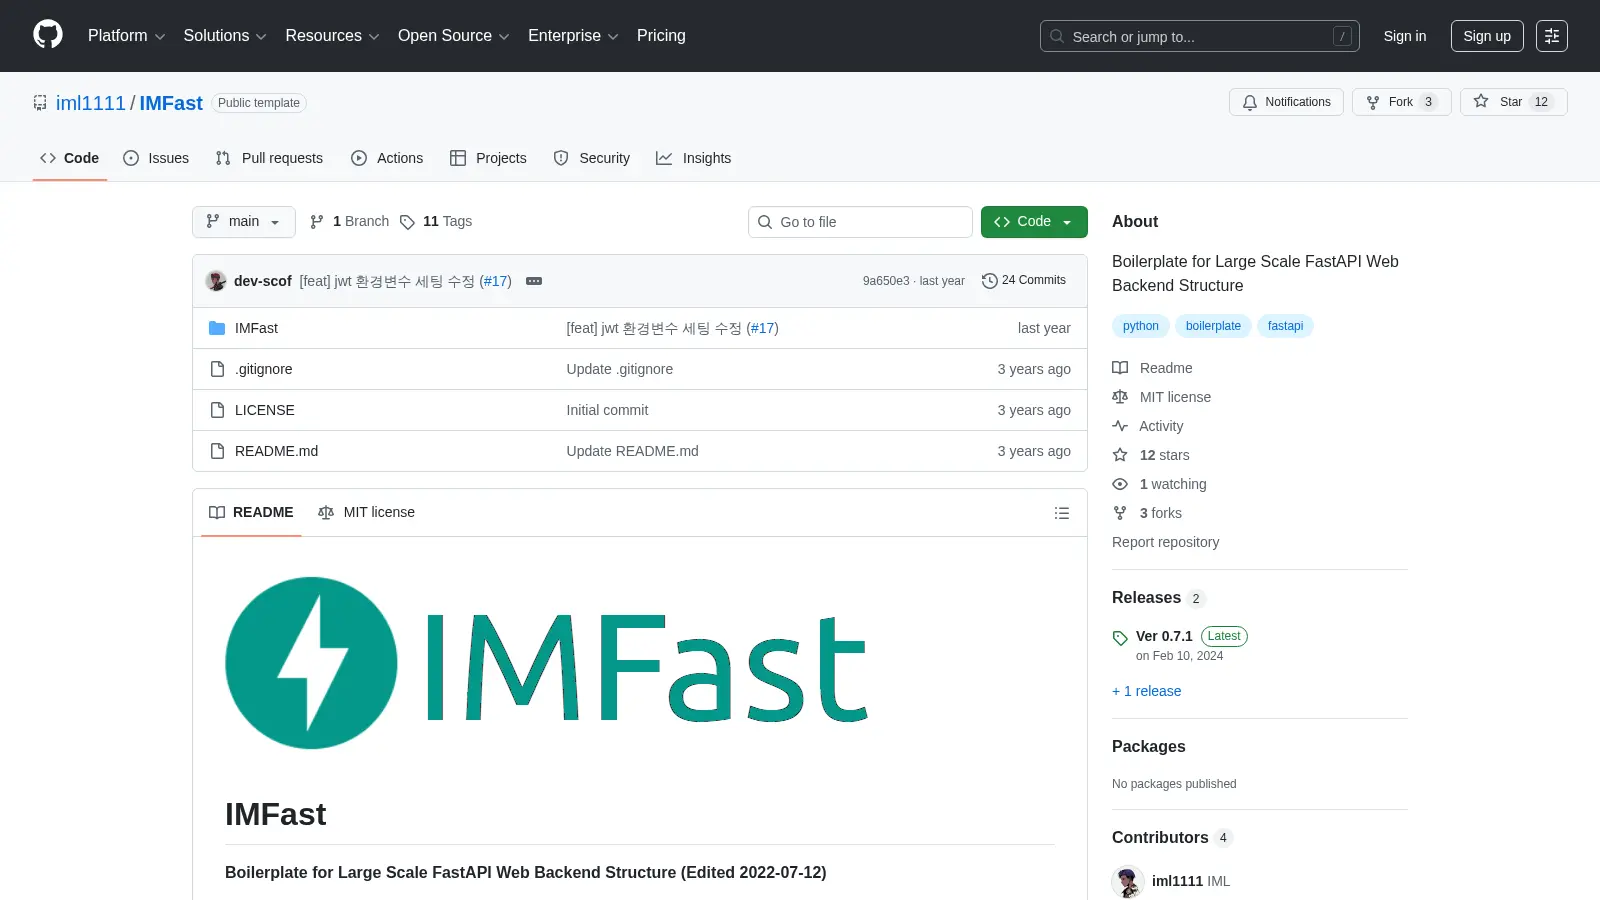Screen dimensions: 1600x900
Task: Click the fork icon beside 3 forks
Action: tap(1120, 513)
